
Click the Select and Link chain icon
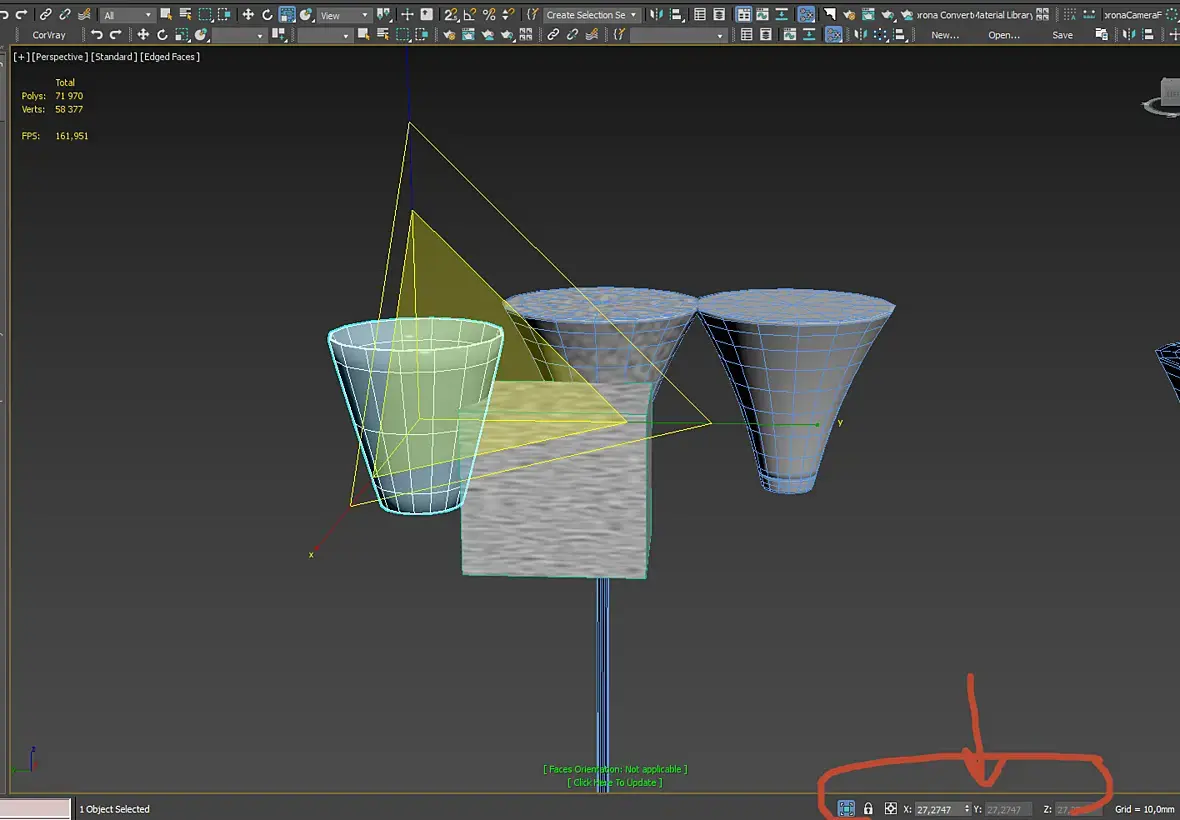[x=46, y=15]
